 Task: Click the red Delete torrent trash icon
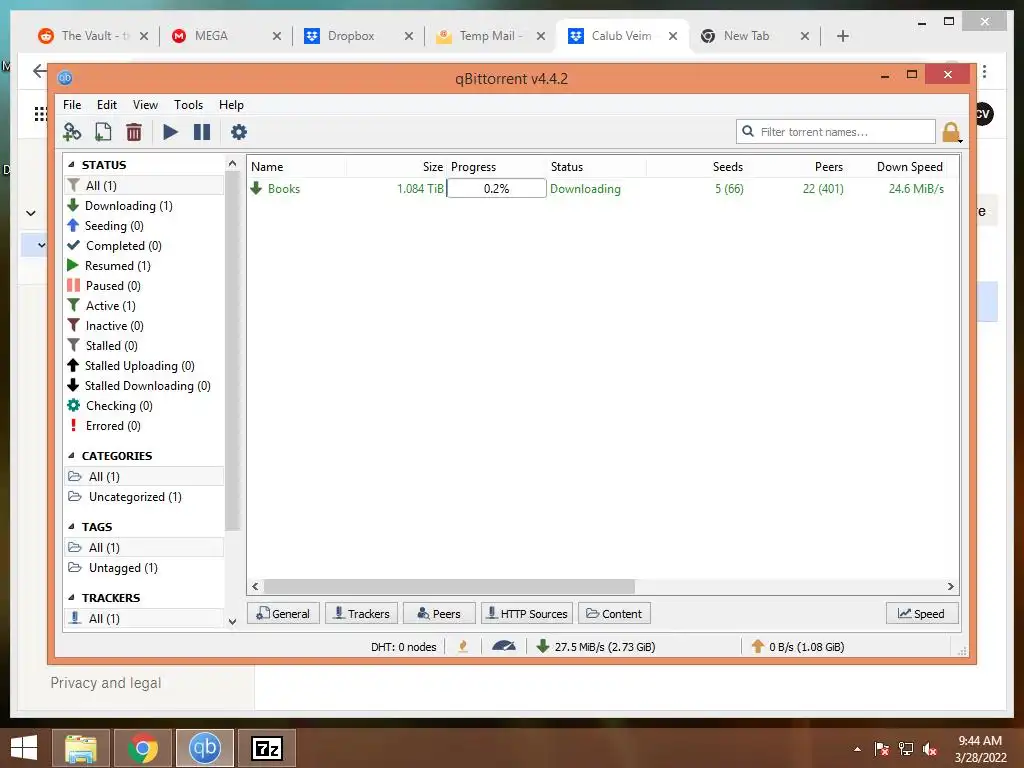point(134,132)
